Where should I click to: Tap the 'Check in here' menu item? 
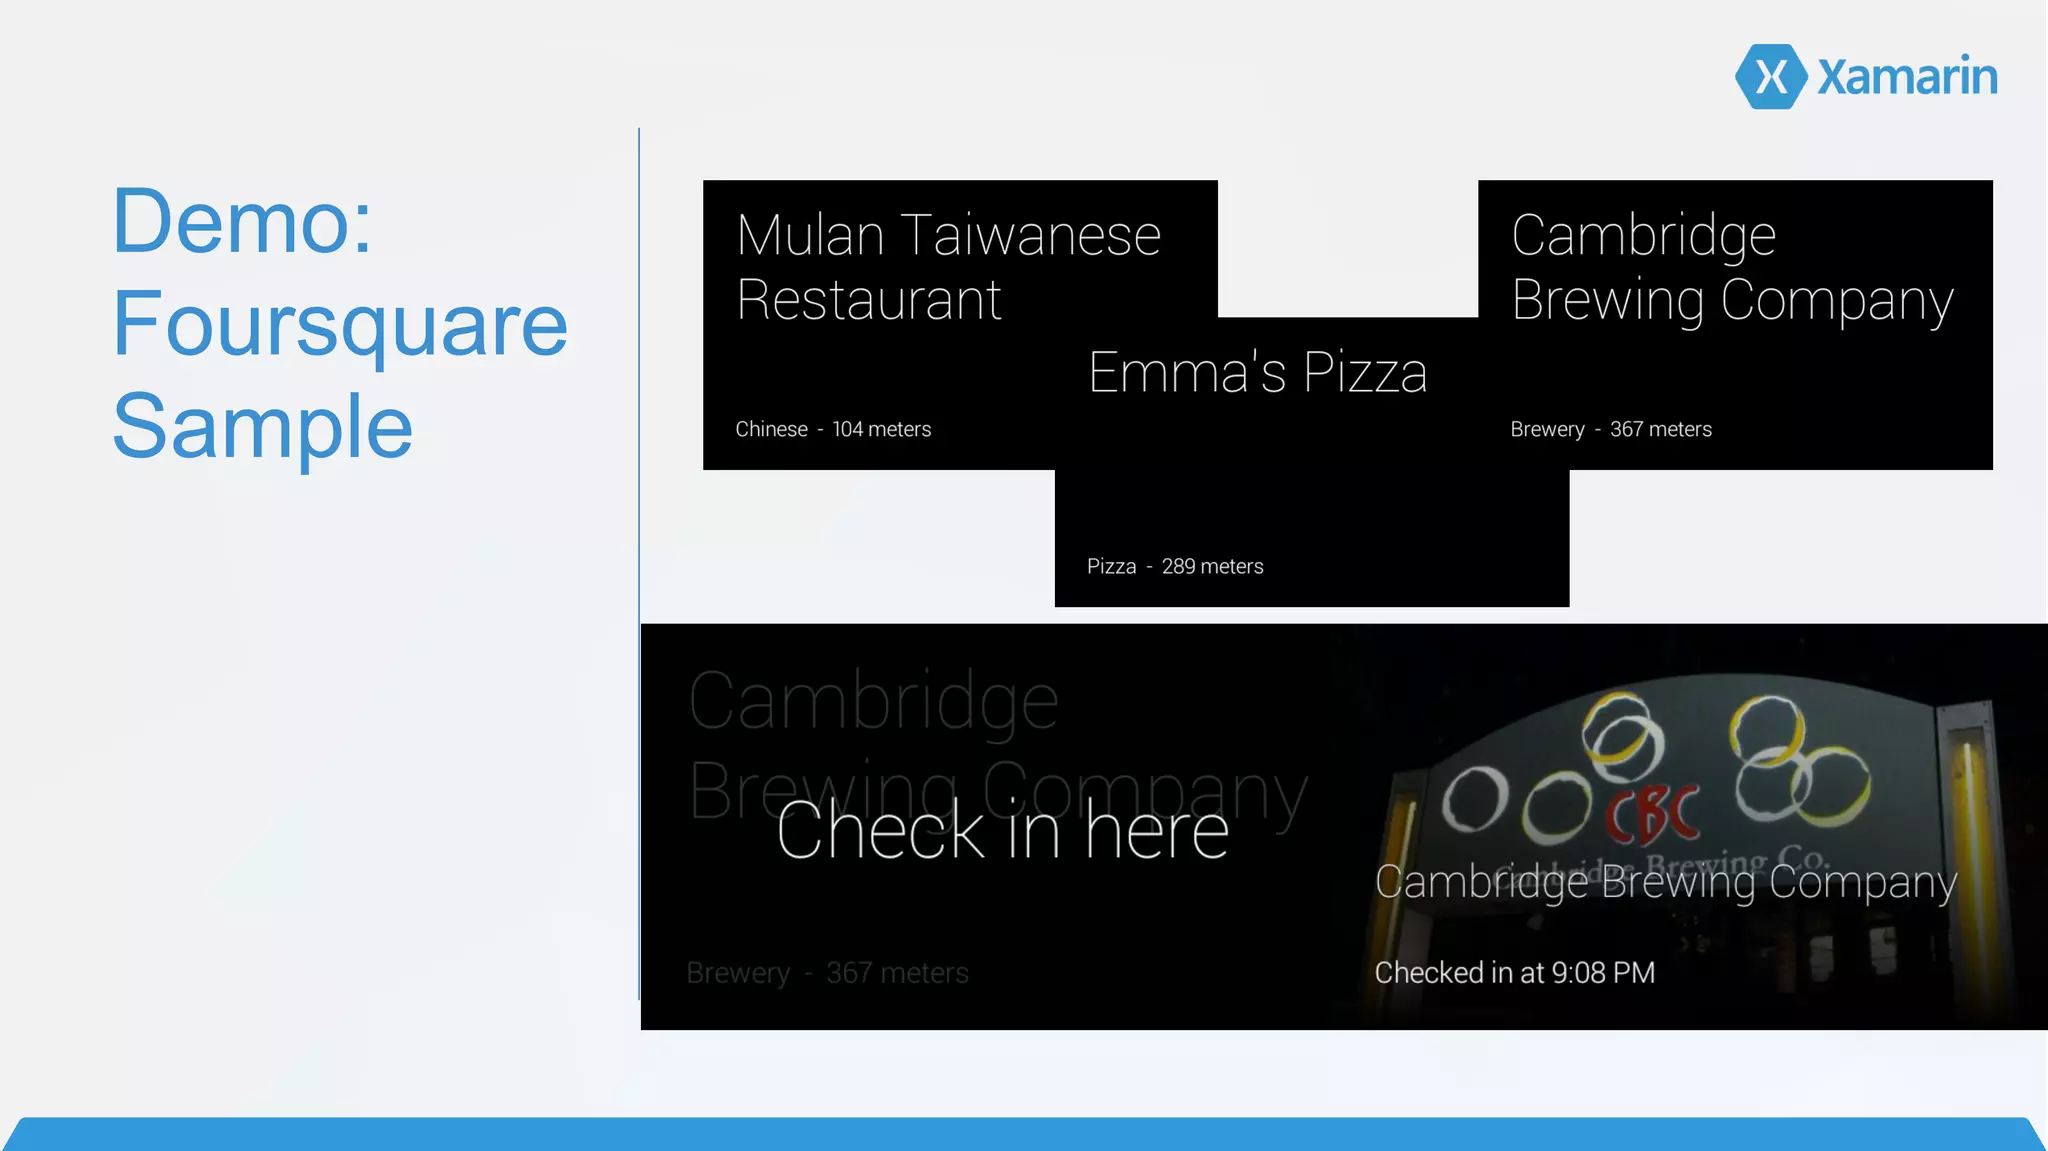click(x=1002, y=829)
